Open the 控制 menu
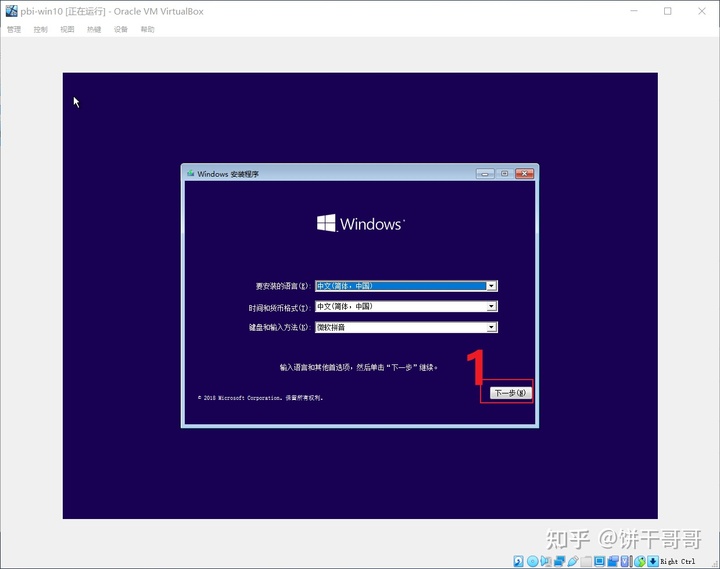The height and width of the screenshot is (569, 720). (x=40, y=29)
